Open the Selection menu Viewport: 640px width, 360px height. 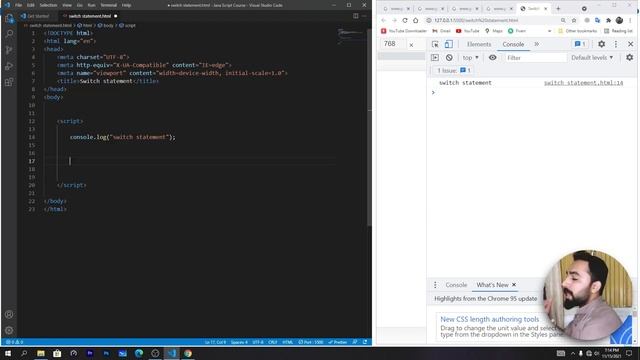click(x=48, y=5)
